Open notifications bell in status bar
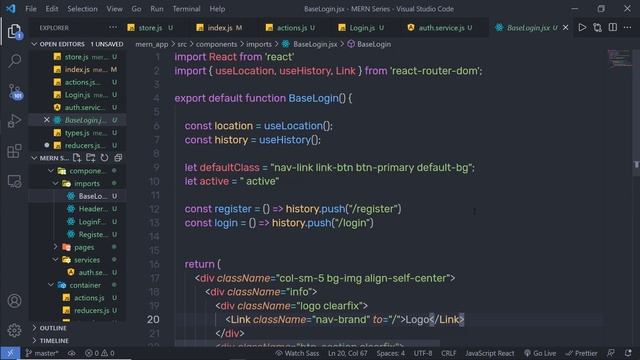The image size is (640, 360). pos(628,353)
